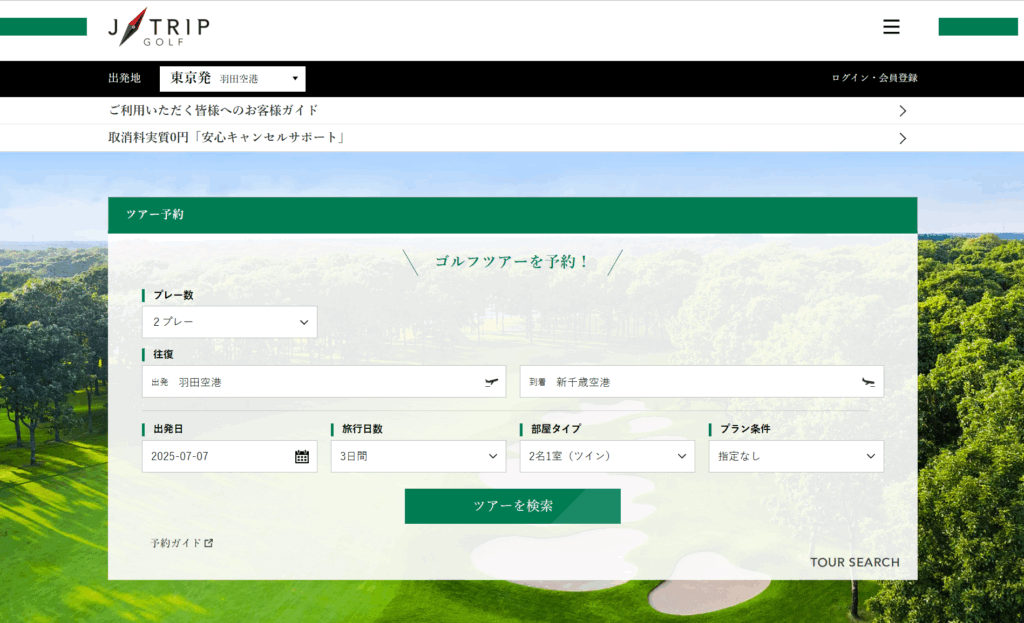Open the hamburger menu
This screenshot has width=1024, height=623.
(891, 27)
